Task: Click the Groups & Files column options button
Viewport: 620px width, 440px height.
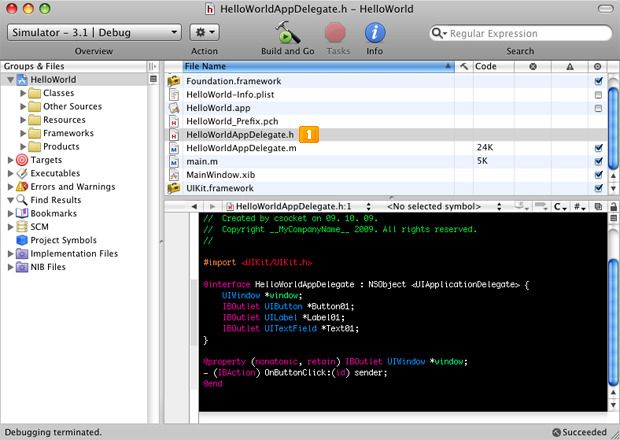Action: pos(153,66)
